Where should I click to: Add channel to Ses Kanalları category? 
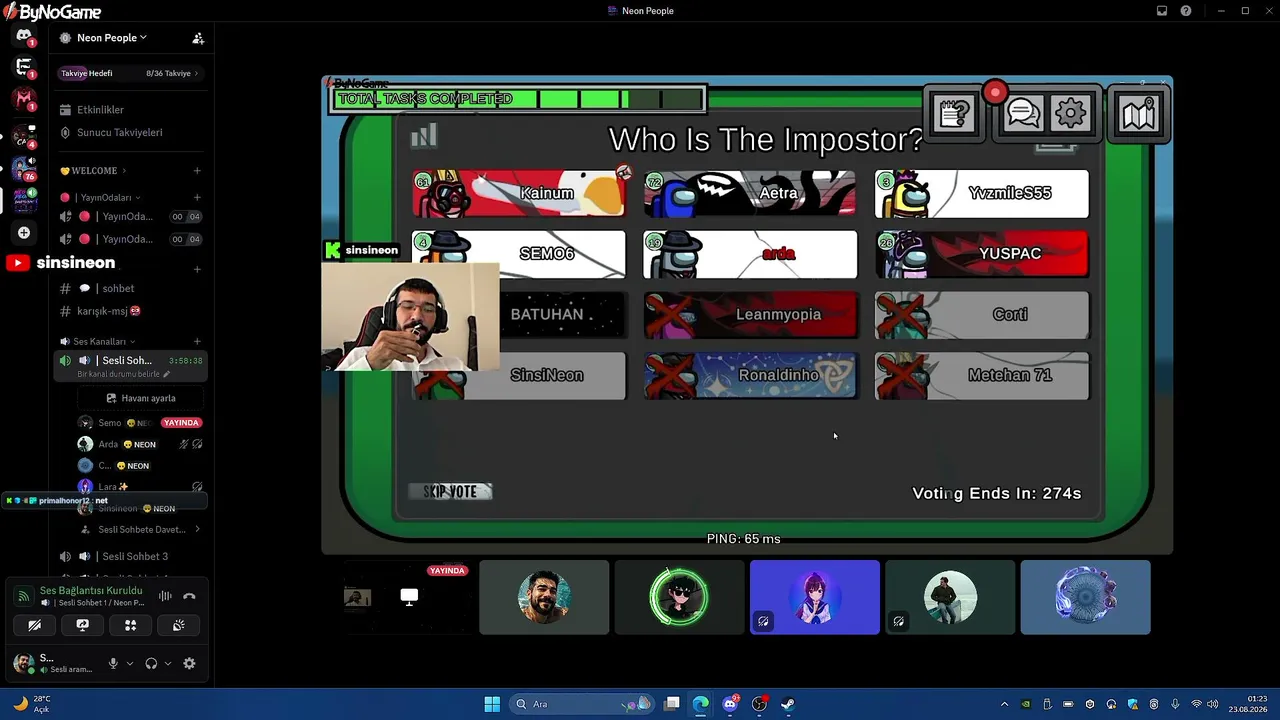[197, 342]
